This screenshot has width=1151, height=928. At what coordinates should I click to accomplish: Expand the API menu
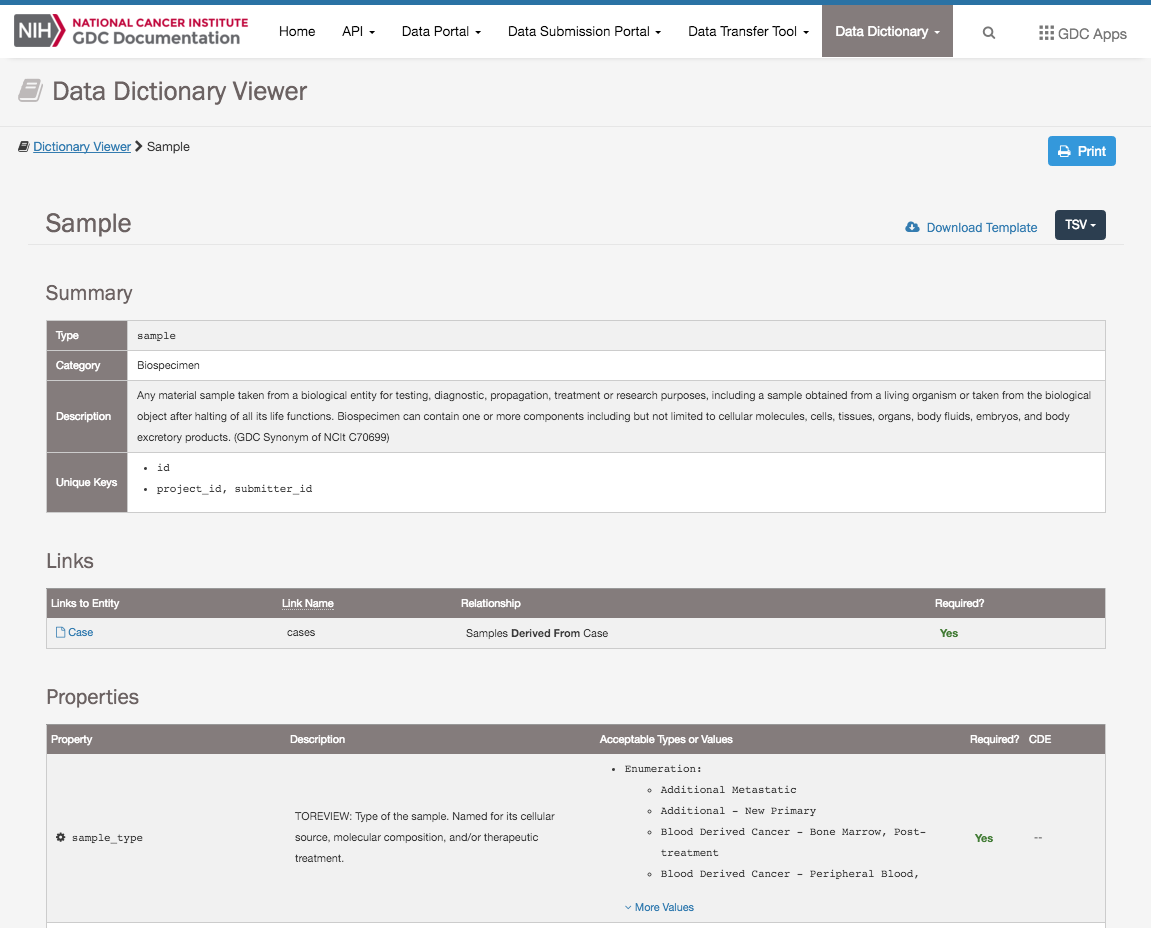358,32
